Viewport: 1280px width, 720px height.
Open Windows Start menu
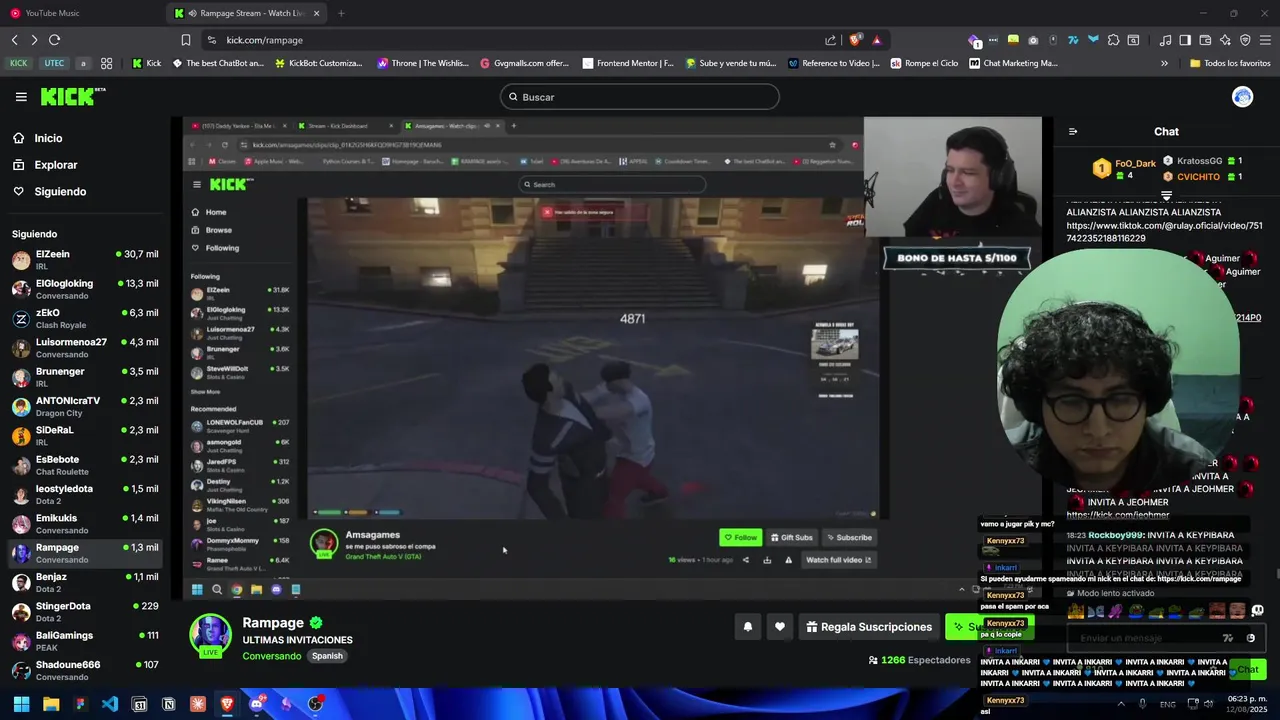tap(21, 704)
